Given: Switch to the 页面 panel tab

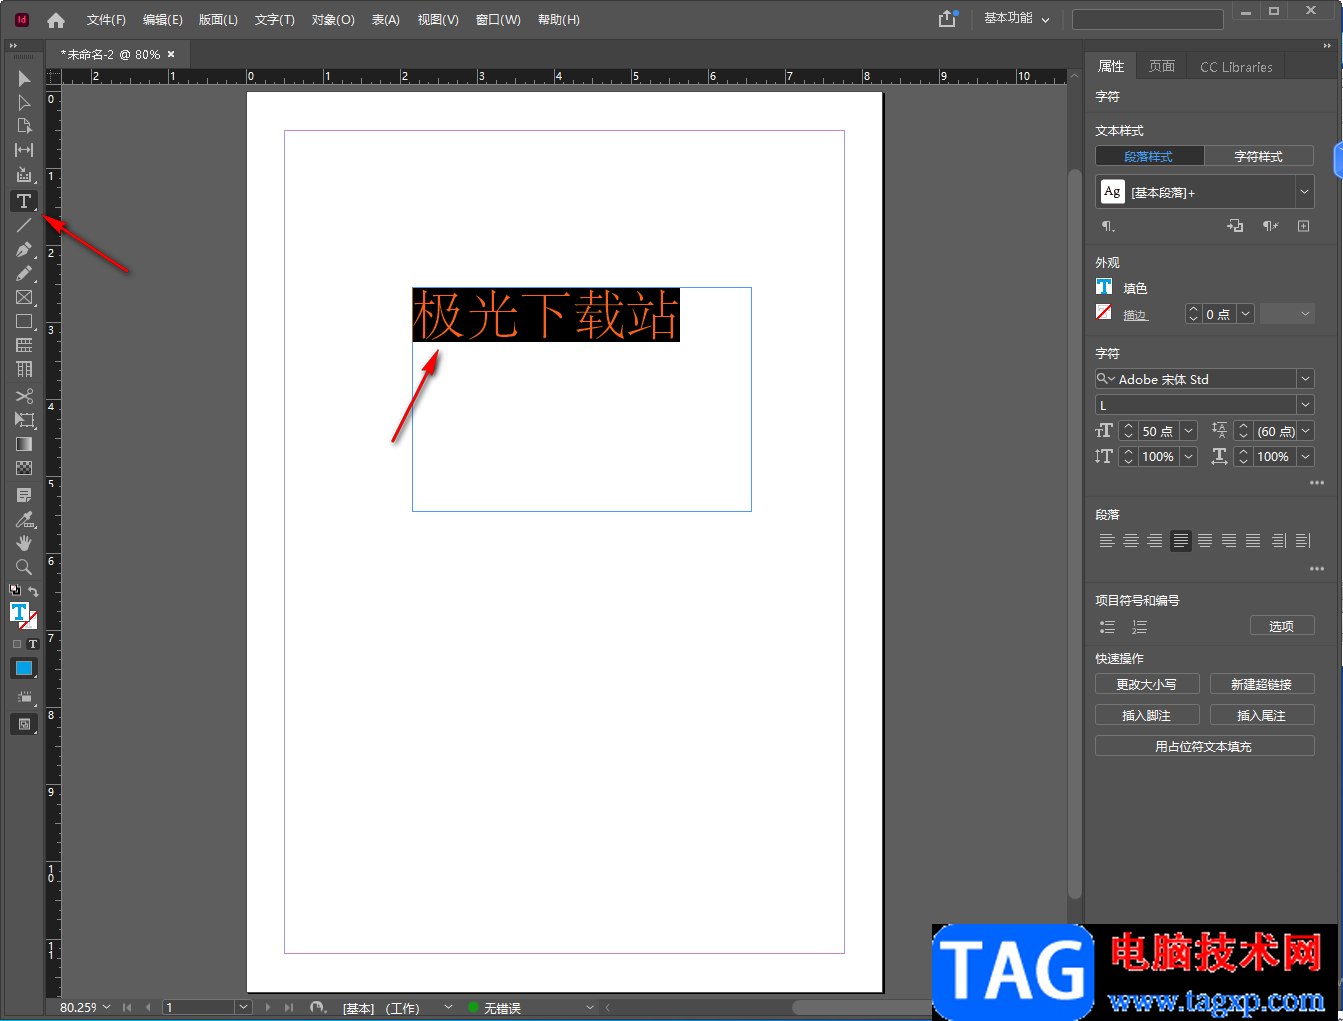Looking at the screenshot, I should point(1161,67).
